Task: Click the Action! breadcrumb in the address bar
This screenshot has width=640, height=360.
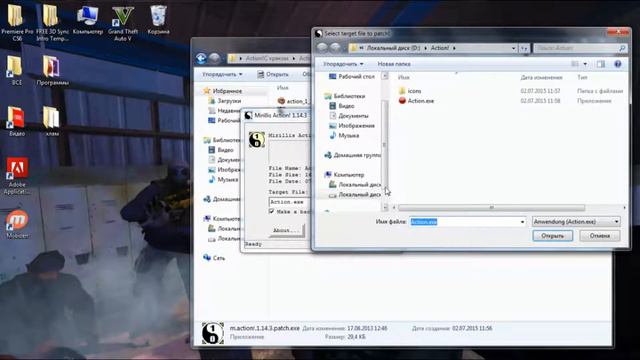Action: pyautogui.click(x=440, y=48)
